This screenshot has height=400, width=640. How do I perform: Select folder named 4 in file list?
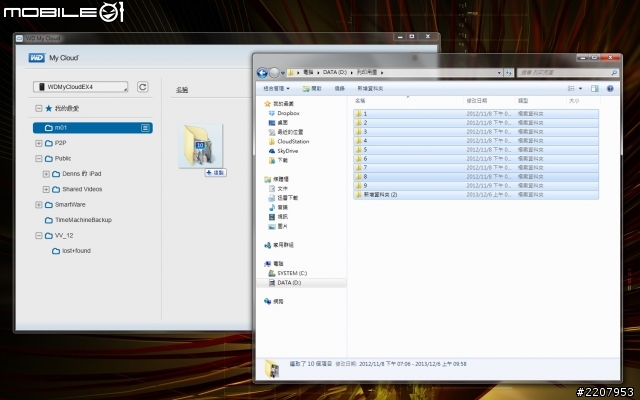[476, 141]
